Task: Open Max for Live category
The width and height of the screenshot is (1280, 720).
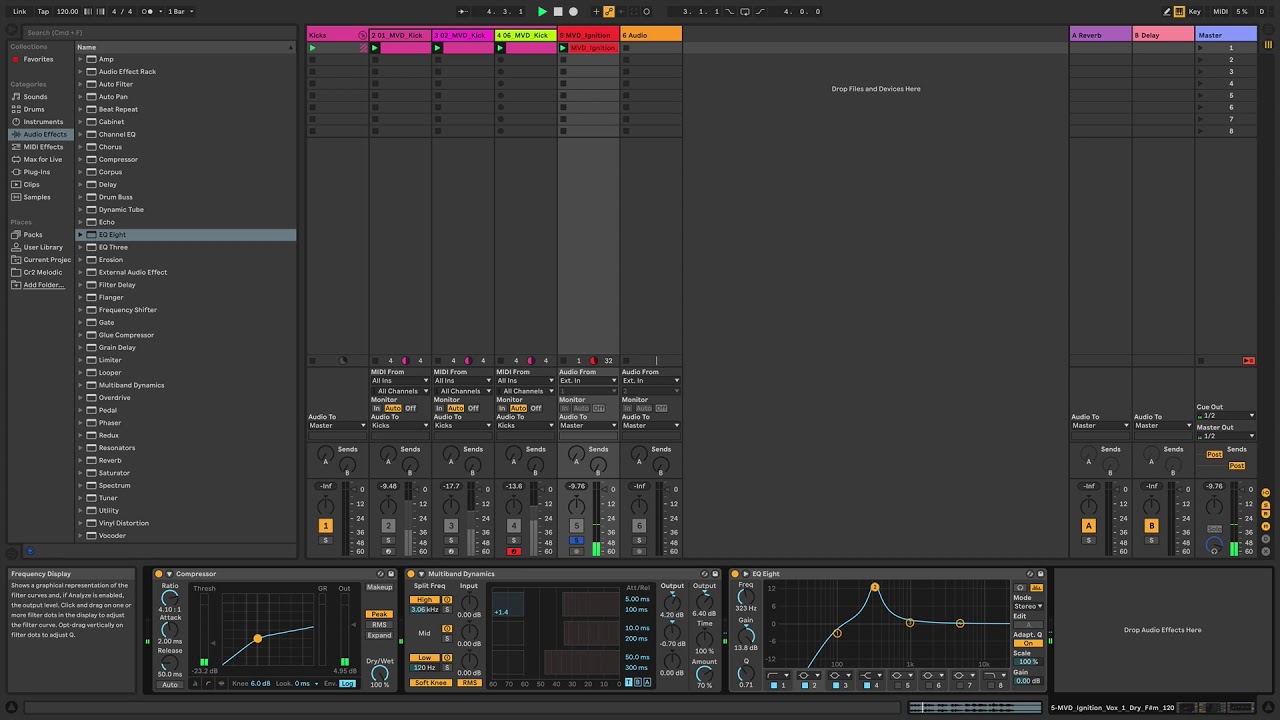Action: click(43, 159)
